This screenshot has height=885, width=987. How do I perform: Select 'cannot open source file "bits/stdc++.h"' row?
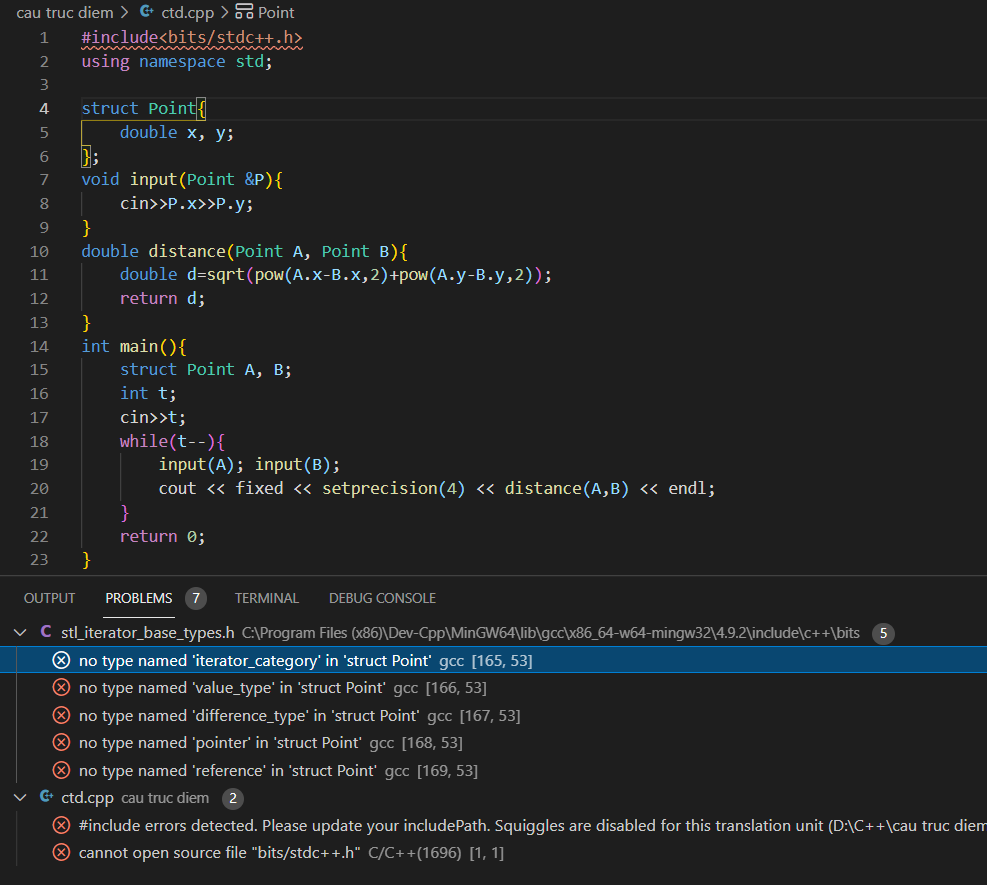494,852
